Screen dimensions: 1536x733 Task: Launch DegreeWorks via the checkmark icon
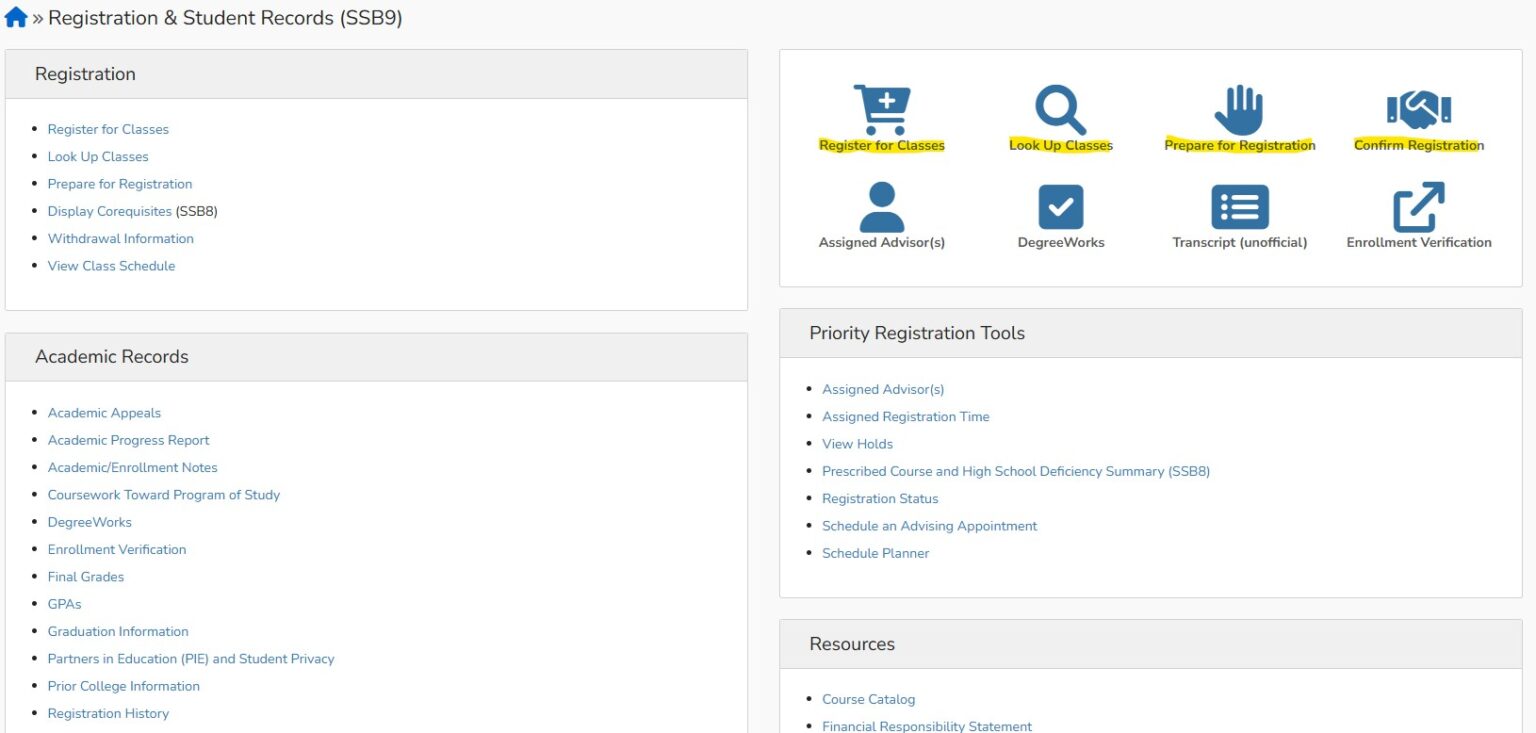pos(1059,207)
